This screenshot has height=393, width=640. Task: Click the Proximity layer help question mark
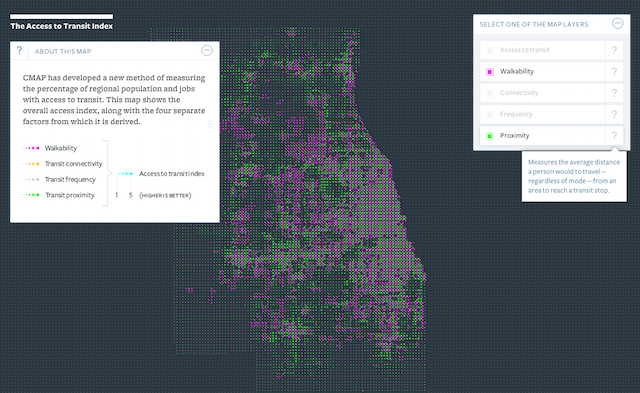[x=614, y=136]
